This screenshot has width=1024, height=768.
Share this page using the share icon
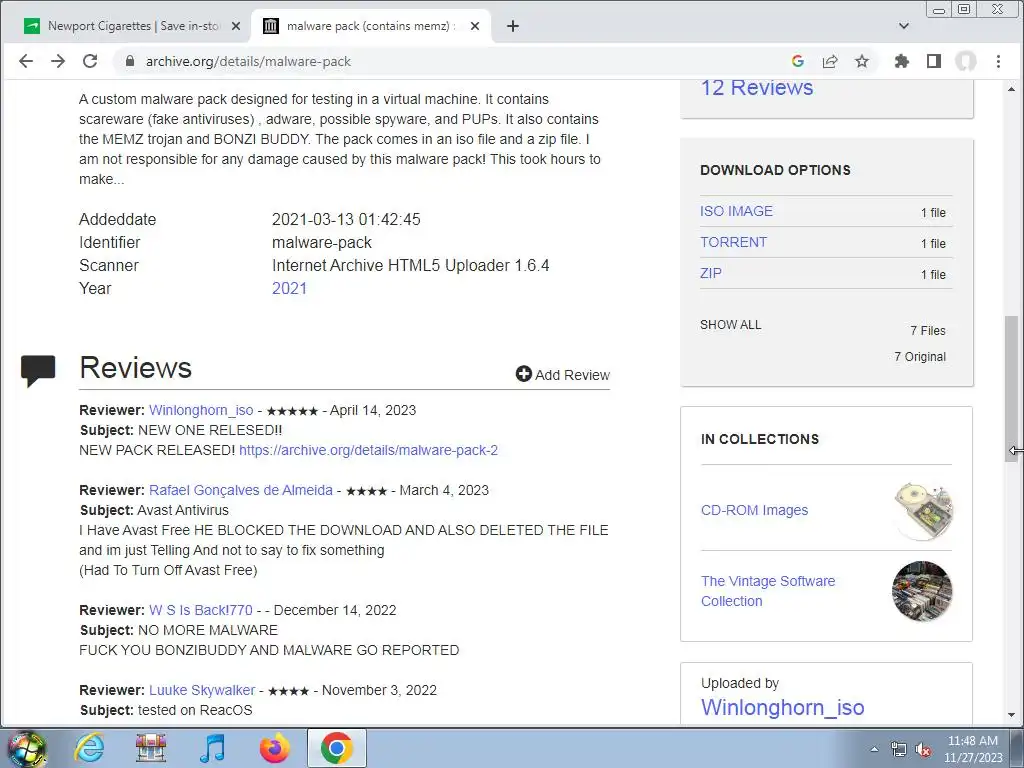tap(830, 61)
